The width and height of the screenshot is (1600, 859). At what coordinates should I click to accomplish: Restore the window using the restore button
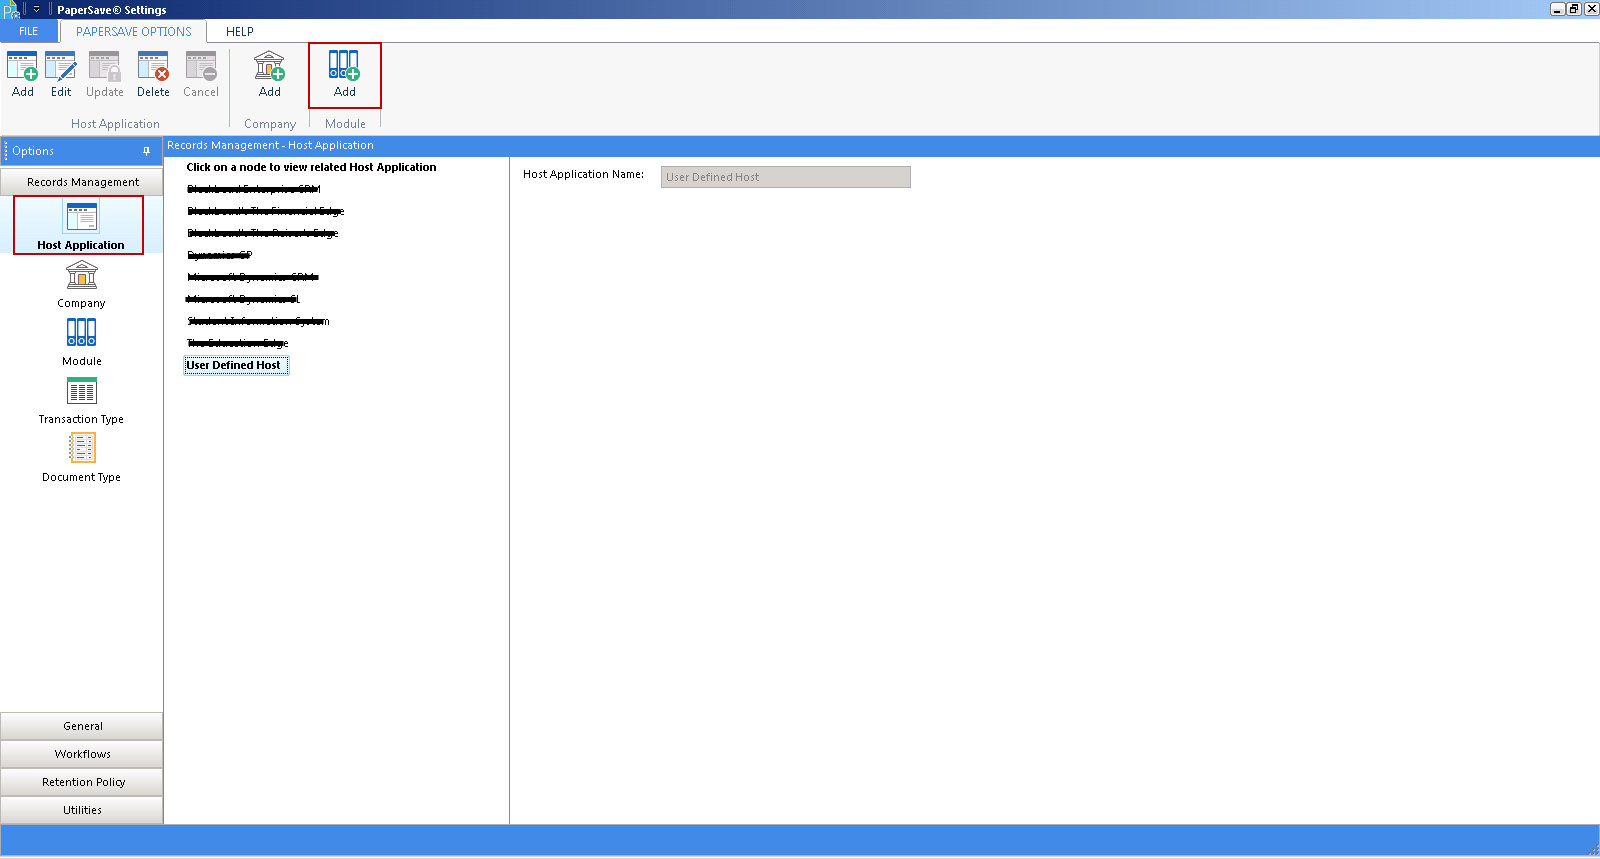coord(1574,9)
